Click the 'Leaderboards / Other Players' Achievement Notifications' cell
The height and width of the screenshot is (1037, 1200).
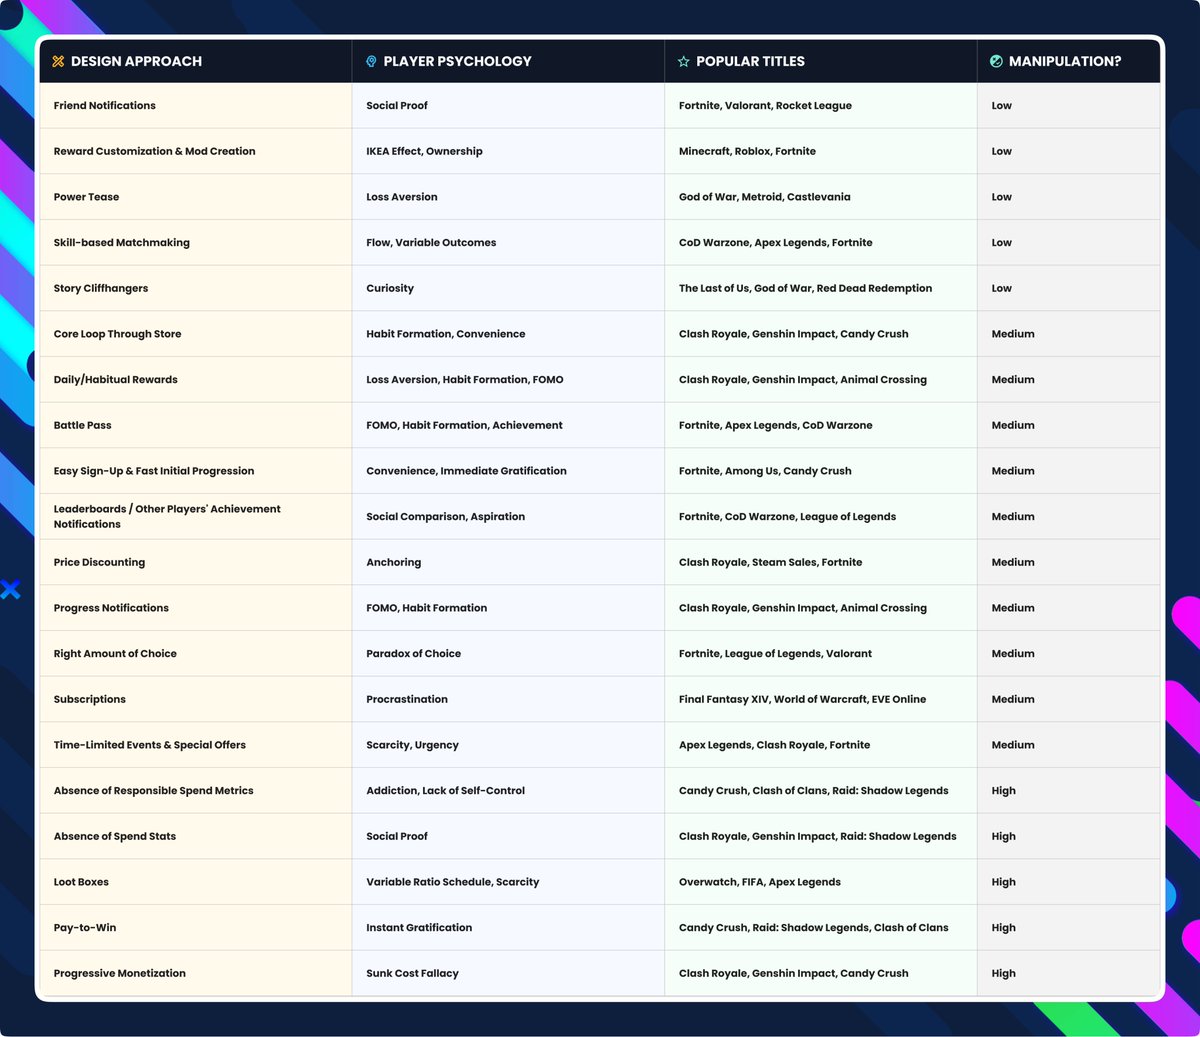[196, 516]
